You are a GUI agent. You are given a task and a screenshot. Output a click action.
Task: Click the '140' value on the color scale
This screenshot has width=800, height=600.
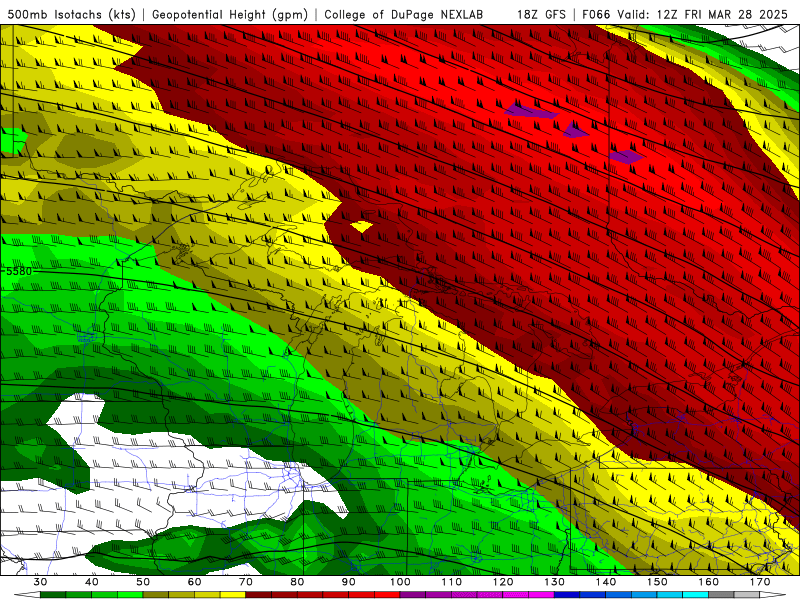[606, 582]
